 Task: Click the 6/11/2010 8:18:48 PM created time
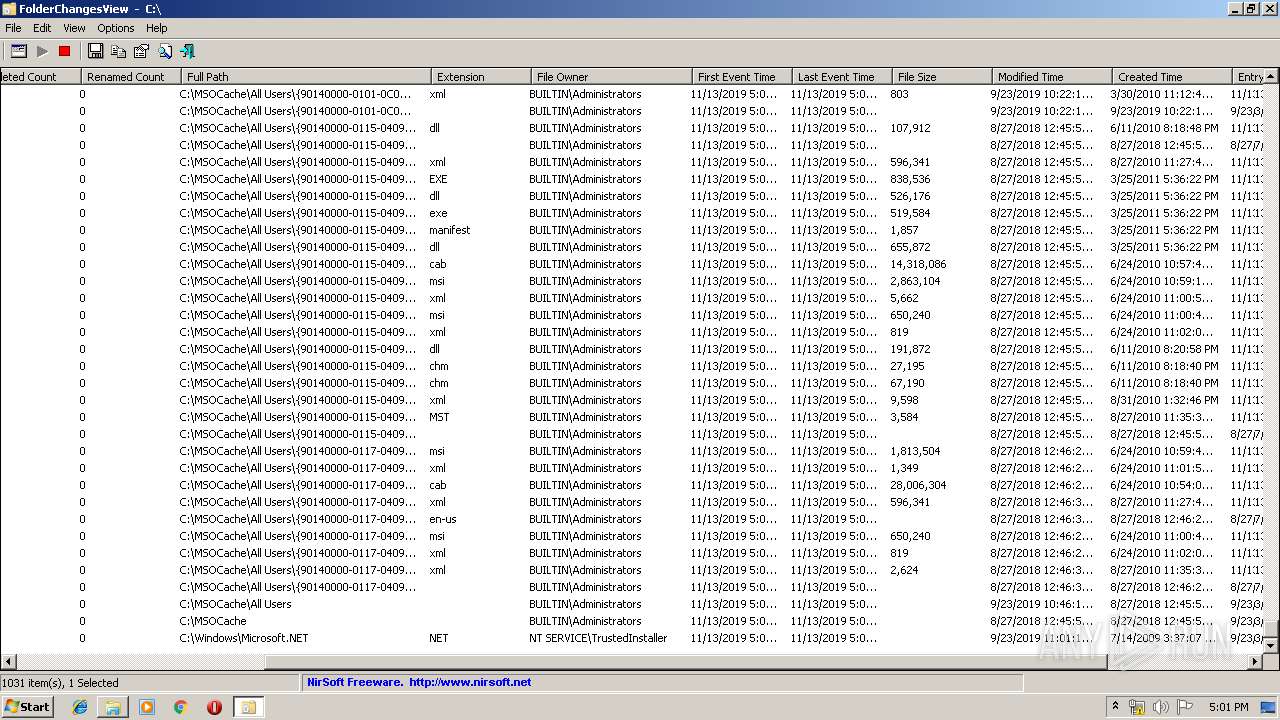1164,128
